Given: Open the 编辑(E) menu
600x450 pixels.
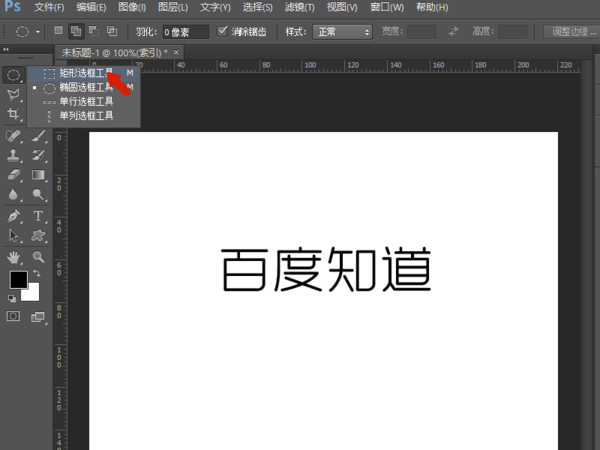Looking at the screenshot, I should [x=91, y=7].
